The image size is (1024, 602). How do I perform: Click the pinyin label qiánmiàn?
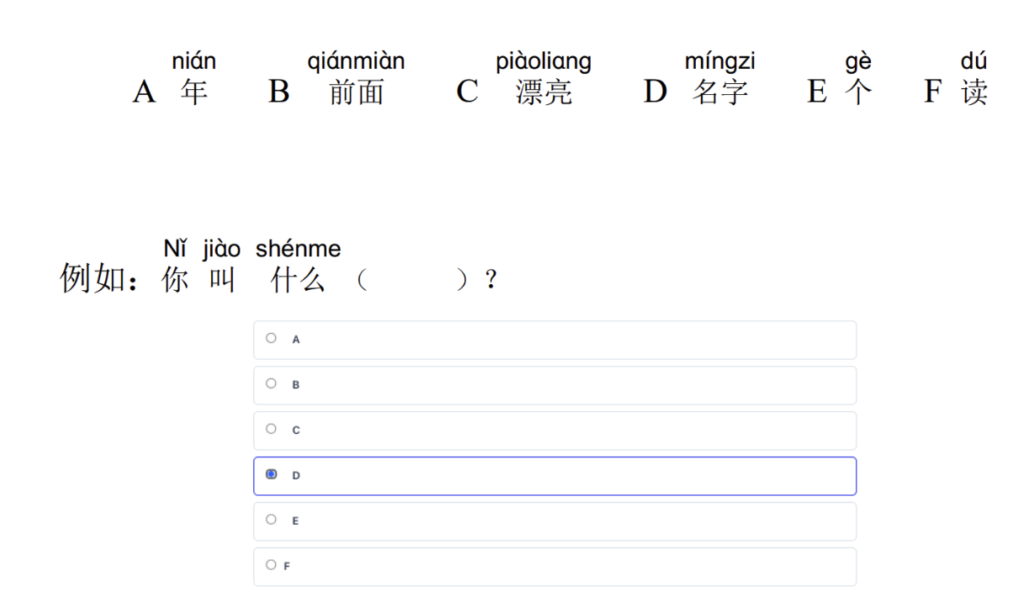pyautogui.click(x=356, y=62)
